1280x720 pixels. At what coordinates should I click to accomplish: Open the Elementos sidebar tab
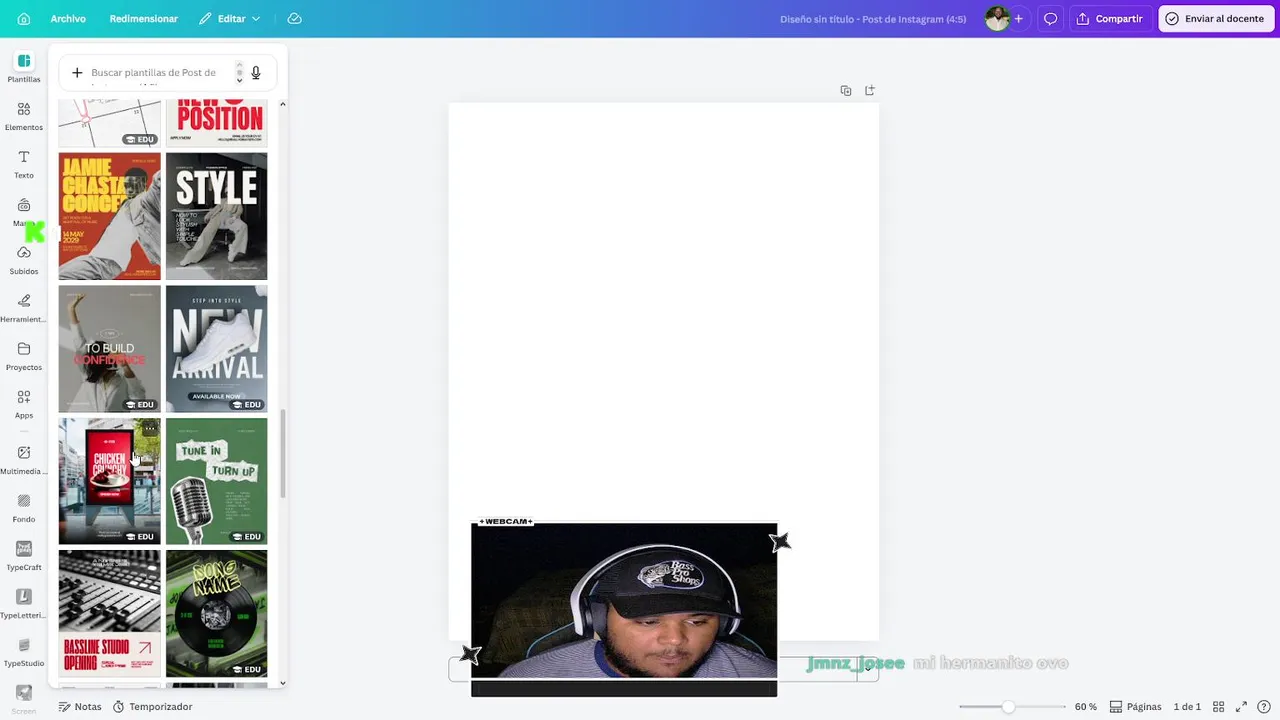click(24, 116)
